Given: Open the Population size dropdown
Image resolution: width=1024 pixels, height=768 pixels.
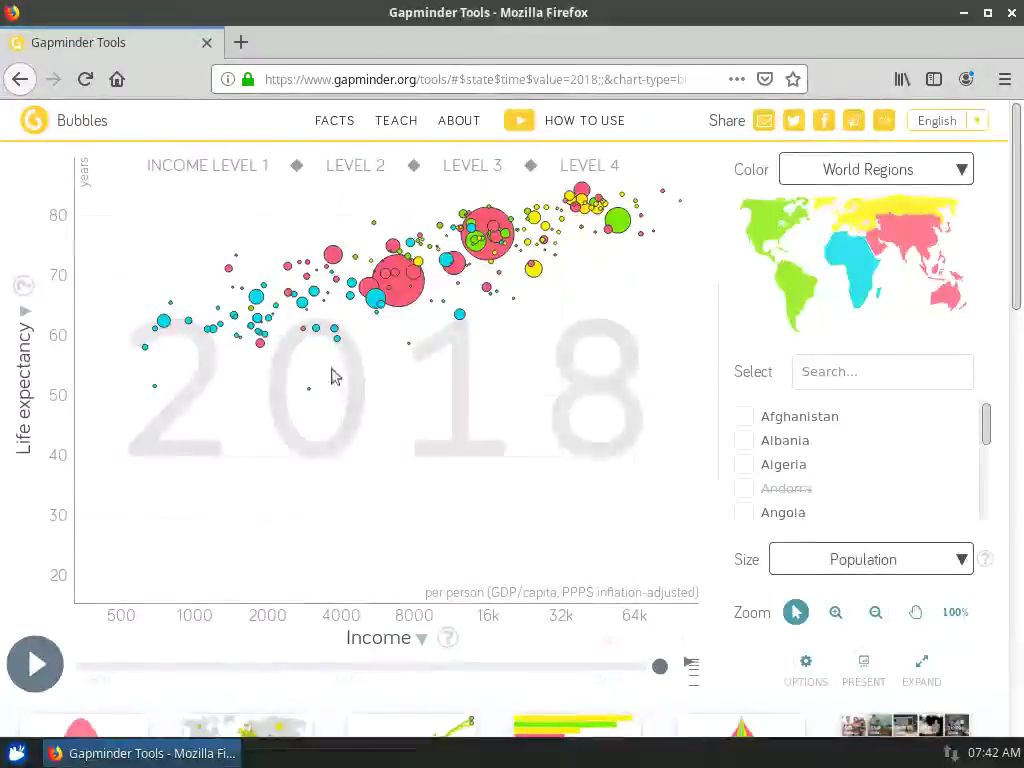Looking at the screenshot, I should coord(870,559).
